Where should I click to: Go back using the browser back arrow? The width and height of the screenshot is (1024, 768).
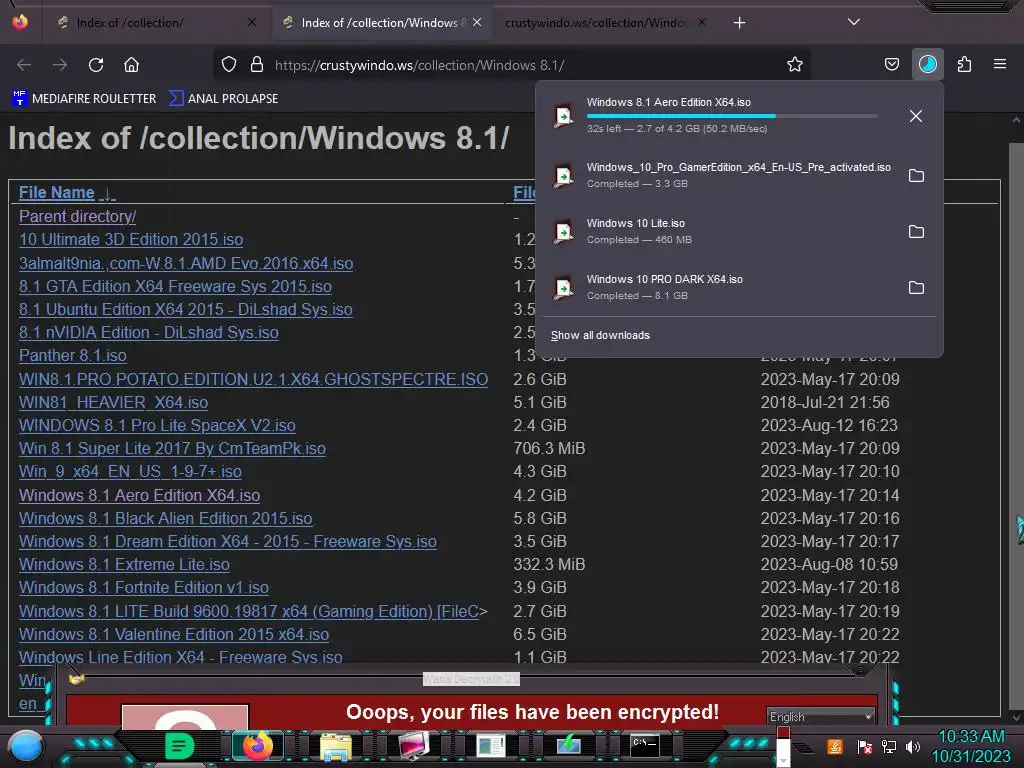click(x=24, y=65)
